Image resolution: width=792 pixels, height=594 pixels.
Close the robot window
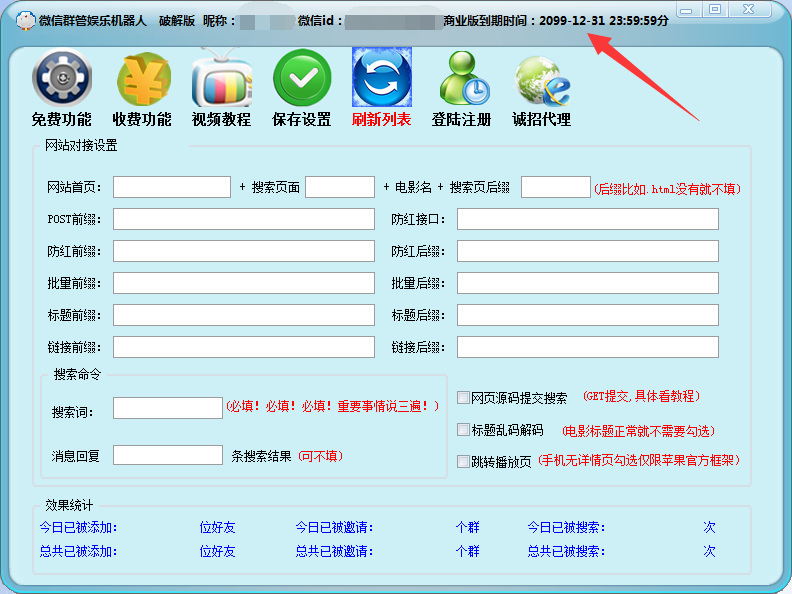(749, 9)
